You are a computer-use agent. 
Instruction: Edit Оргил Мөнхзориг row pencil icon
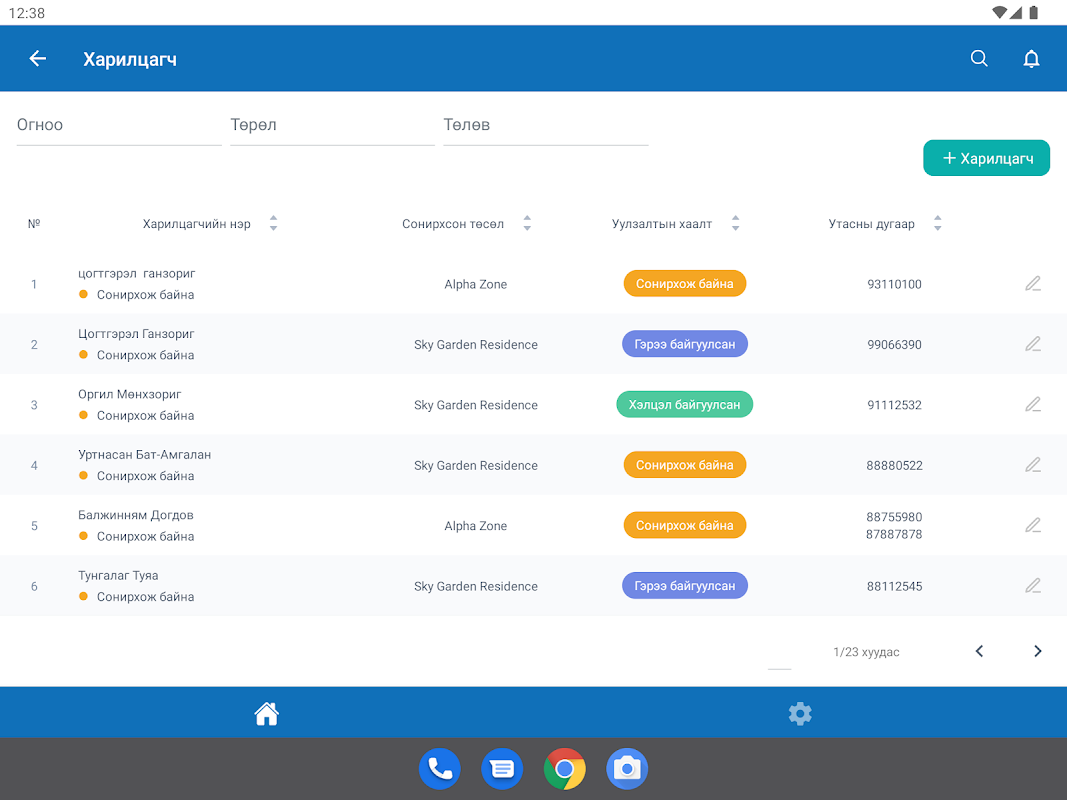coord(1032,405)
